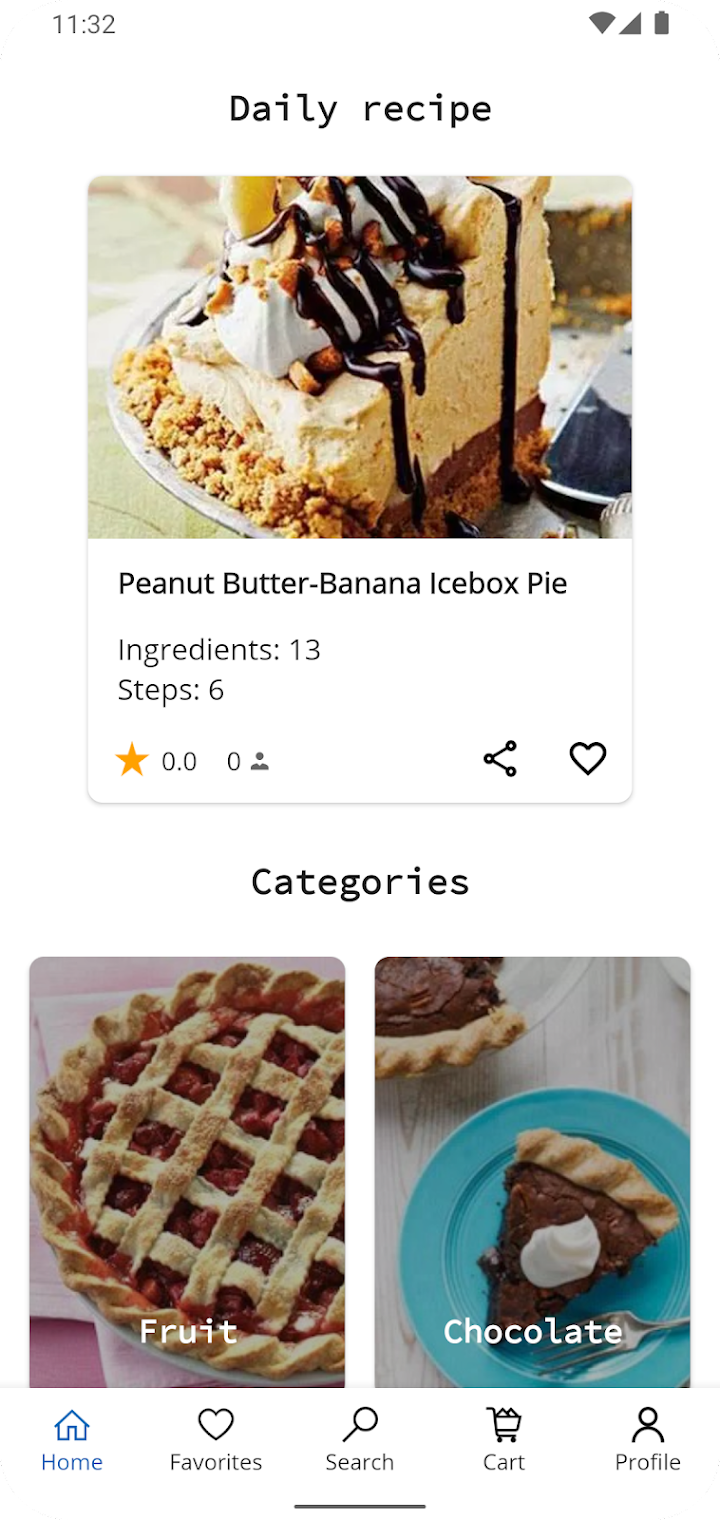Tap the battery icon in status bar
Image resolution: width=720 pixels, height=1520 pixels.
[x=661, y=23]
